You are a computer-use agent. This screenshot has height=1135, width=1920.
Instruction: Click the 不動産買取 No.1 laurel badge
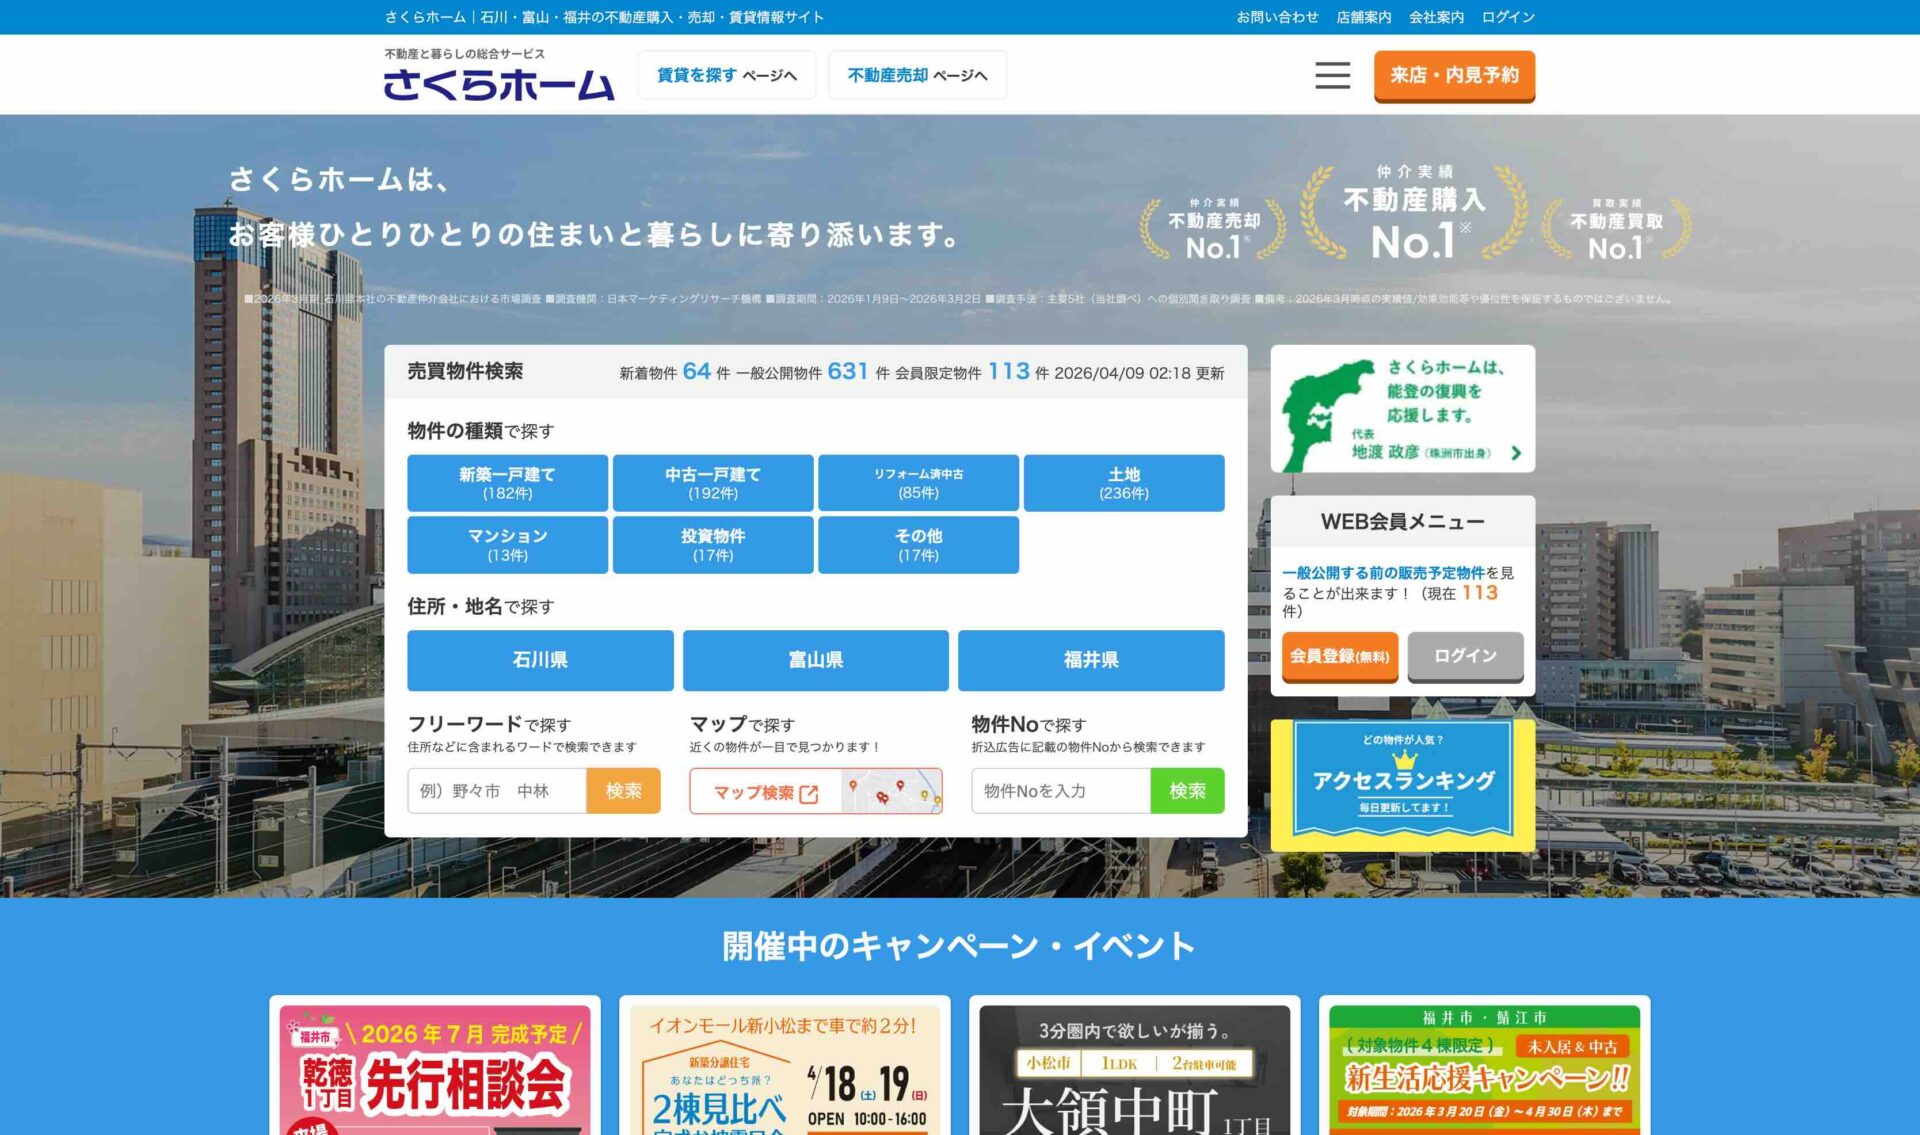[x=1615, y=230]
